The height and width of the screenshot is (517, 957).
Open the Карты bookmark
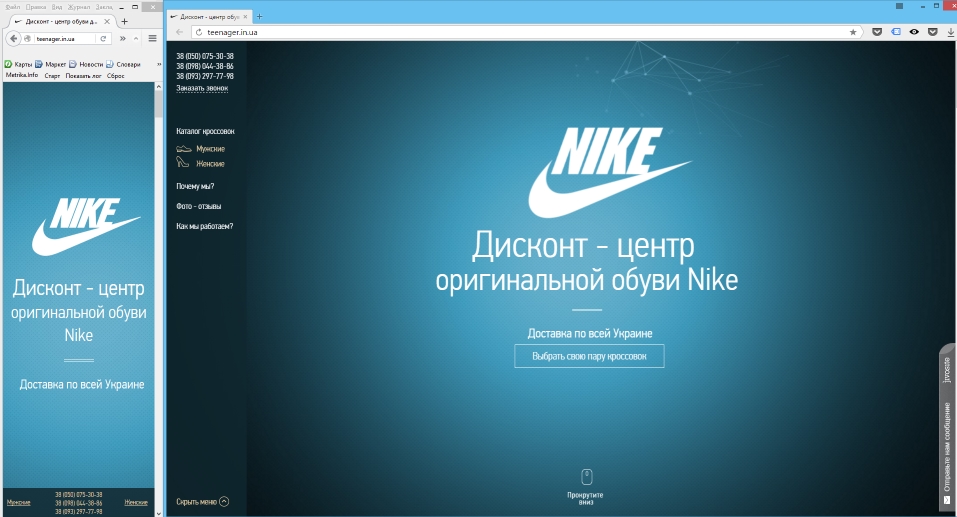tap(19, 64)
